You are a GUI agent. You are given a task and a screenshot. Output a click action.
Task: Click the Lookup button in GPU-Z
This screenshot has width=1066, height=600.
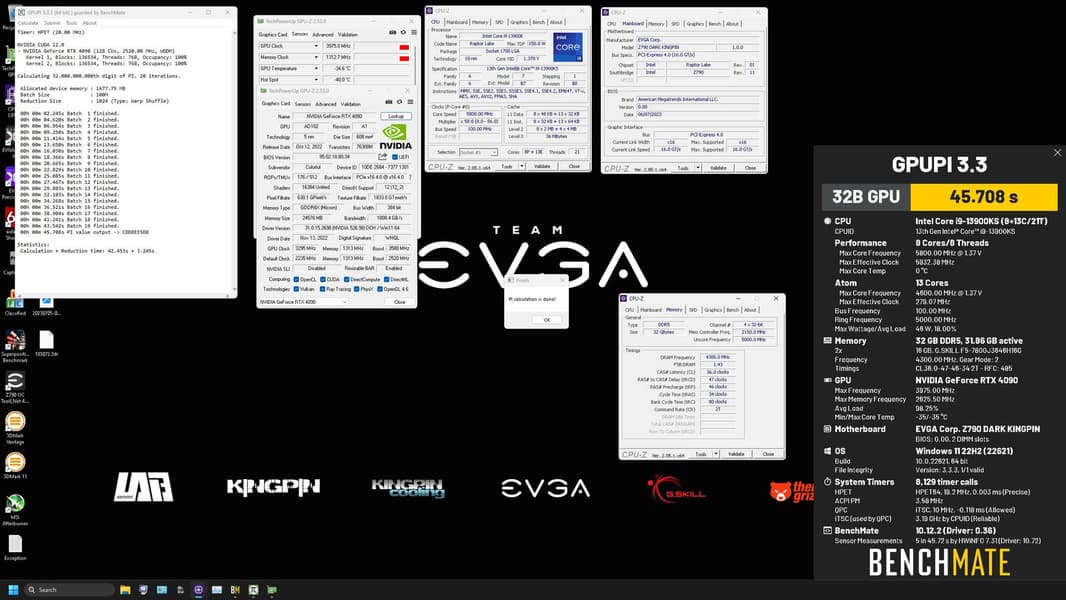pos(396,116)
